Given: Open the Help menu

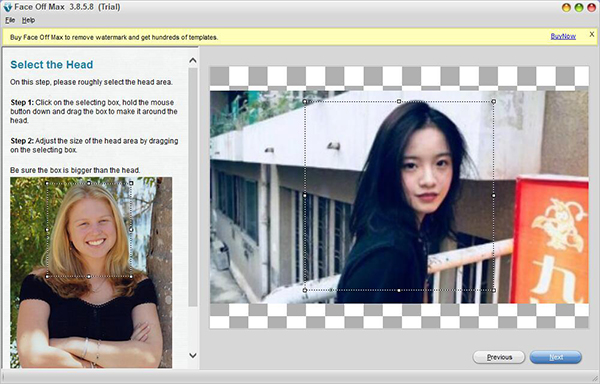Looking at the screenshot, I should [28, 20].
